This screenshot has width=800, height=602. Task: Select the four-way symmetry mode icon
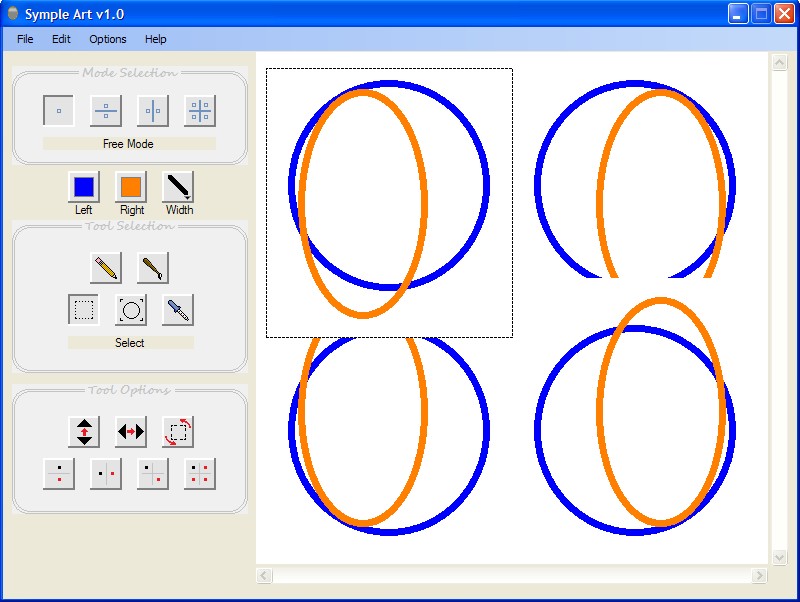[x=199, y=111]
